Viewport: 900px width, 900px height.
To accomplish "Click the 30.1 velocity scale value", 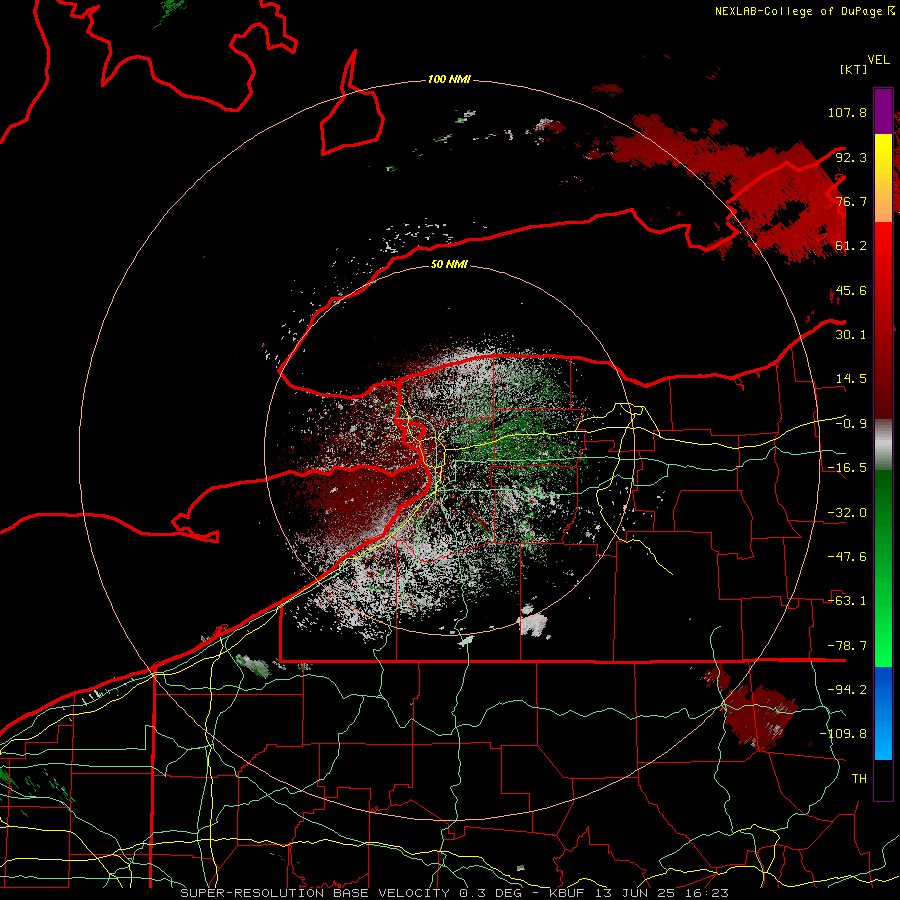I will click(851, 335).
